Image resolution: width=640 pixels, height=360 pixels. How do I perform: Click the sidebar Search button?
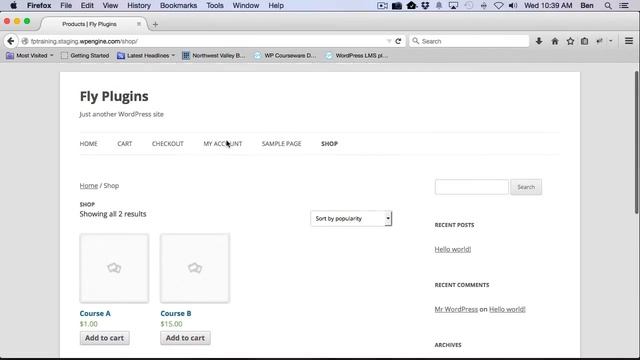(526, 187)
